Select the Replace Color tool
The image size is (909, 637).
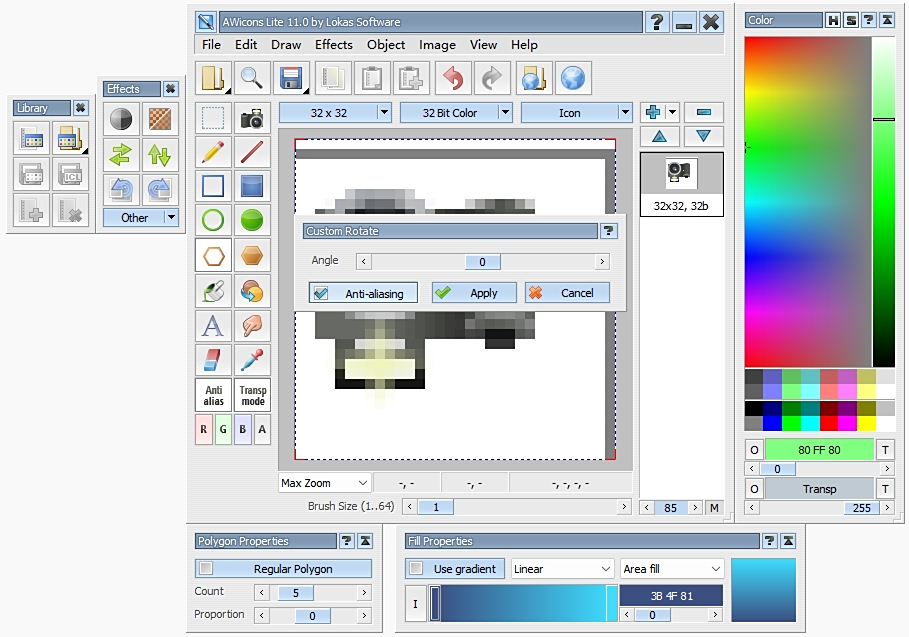pyautogui.click(x=252, y=290)
